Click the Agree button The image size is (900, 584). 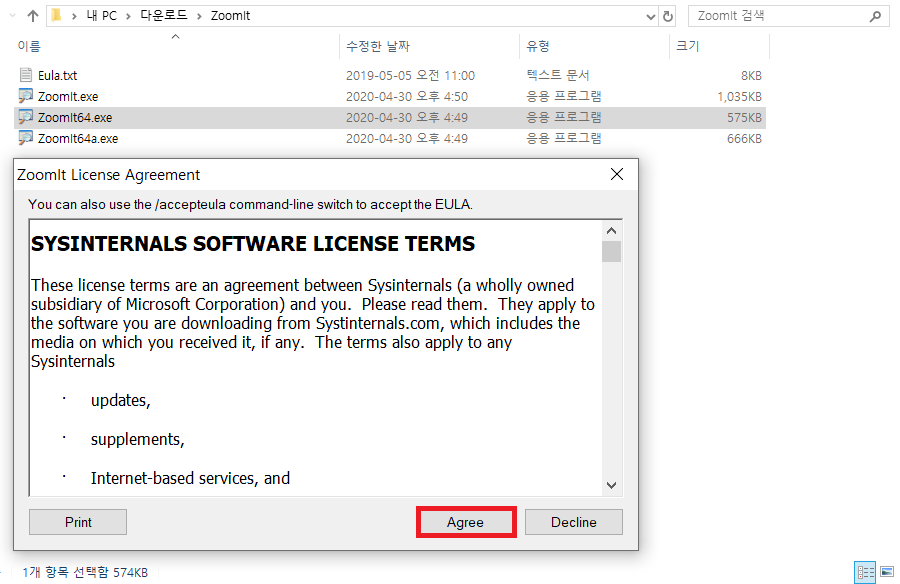(x=465, y=522)
